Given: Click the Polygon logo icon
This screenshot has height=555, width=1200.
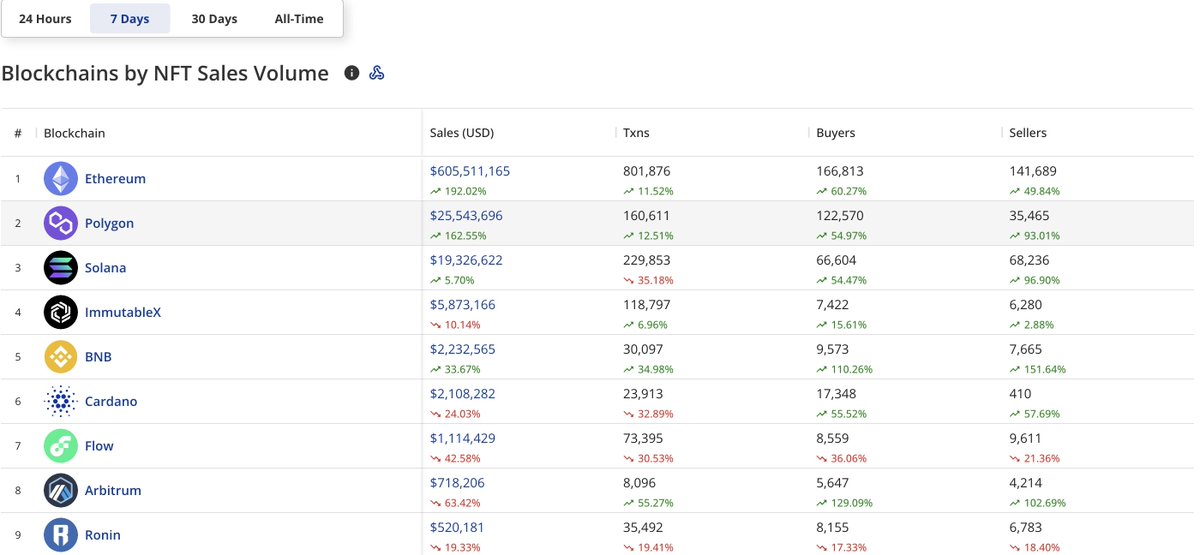Looking at the screenshot, I should pos(61,223).
